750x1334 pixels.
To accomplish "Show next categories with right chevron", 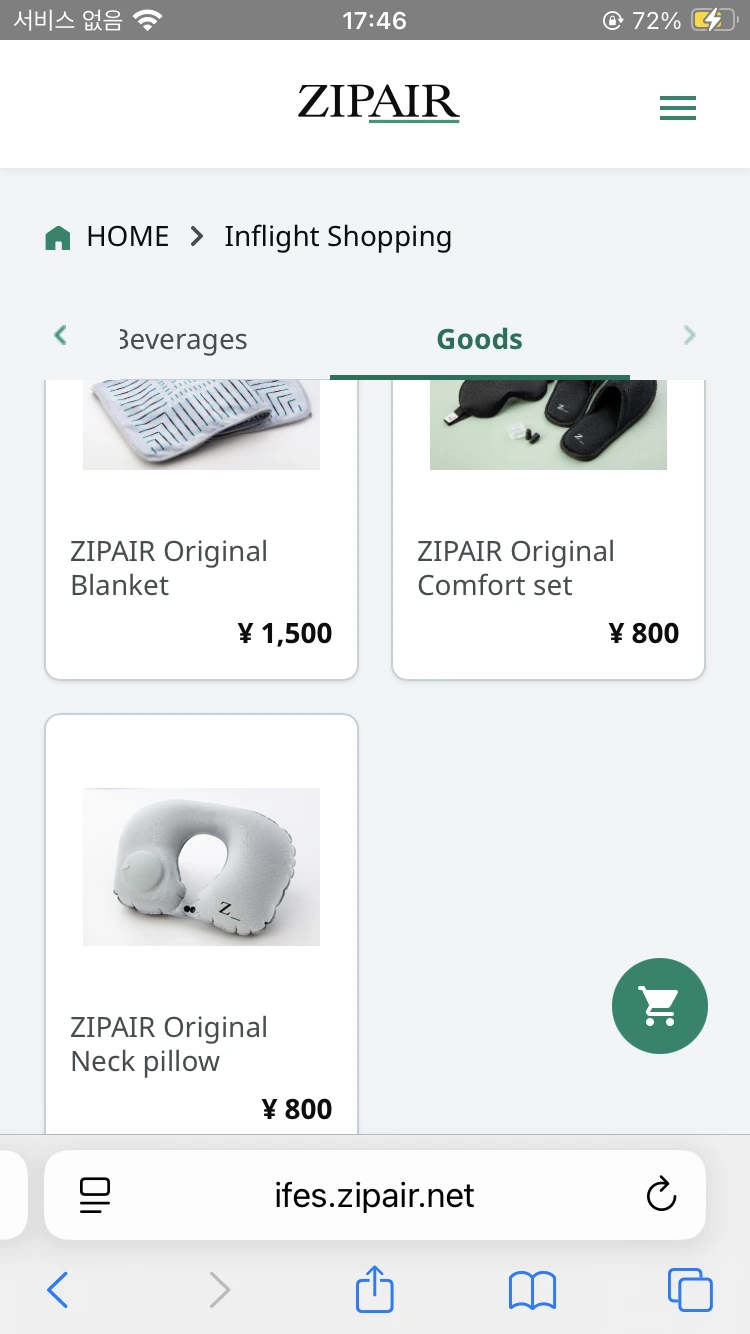I will point(689,335).
